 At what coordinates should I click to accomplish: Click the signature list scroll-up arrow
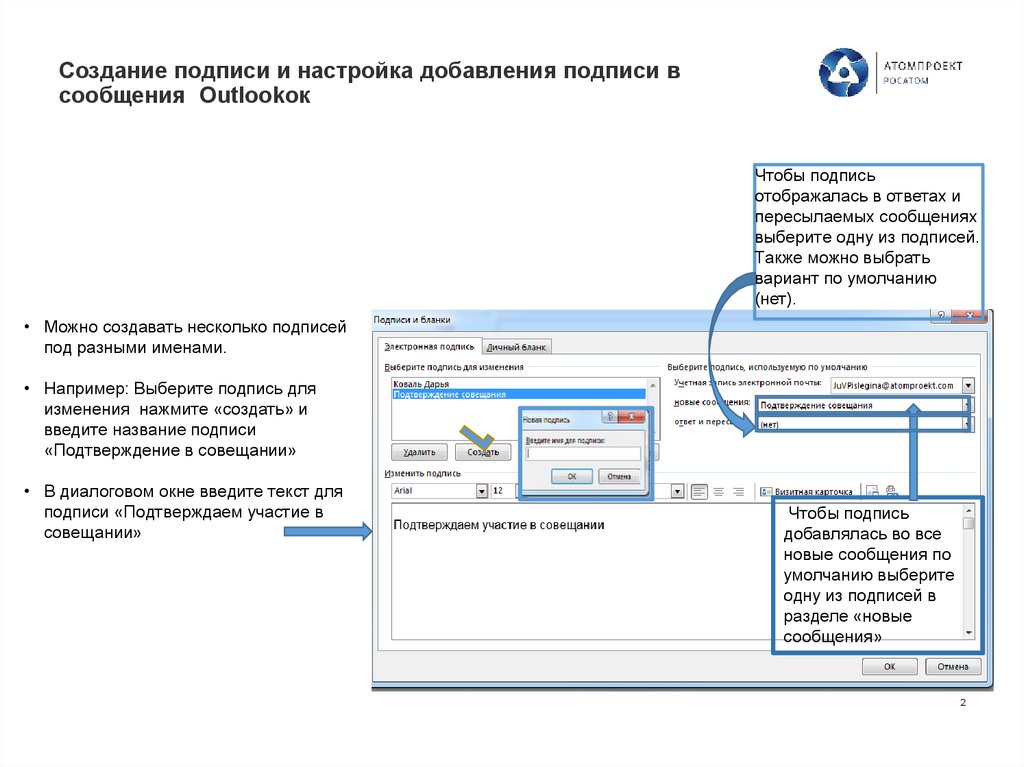[652, 385]
